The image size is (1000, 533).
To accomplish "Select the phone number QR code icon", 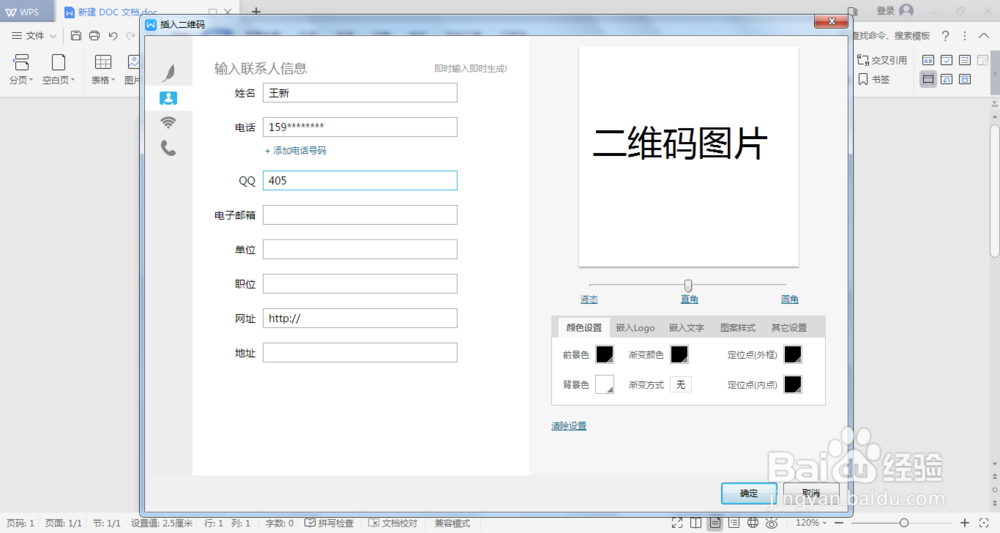I will (x=168, y=148).
